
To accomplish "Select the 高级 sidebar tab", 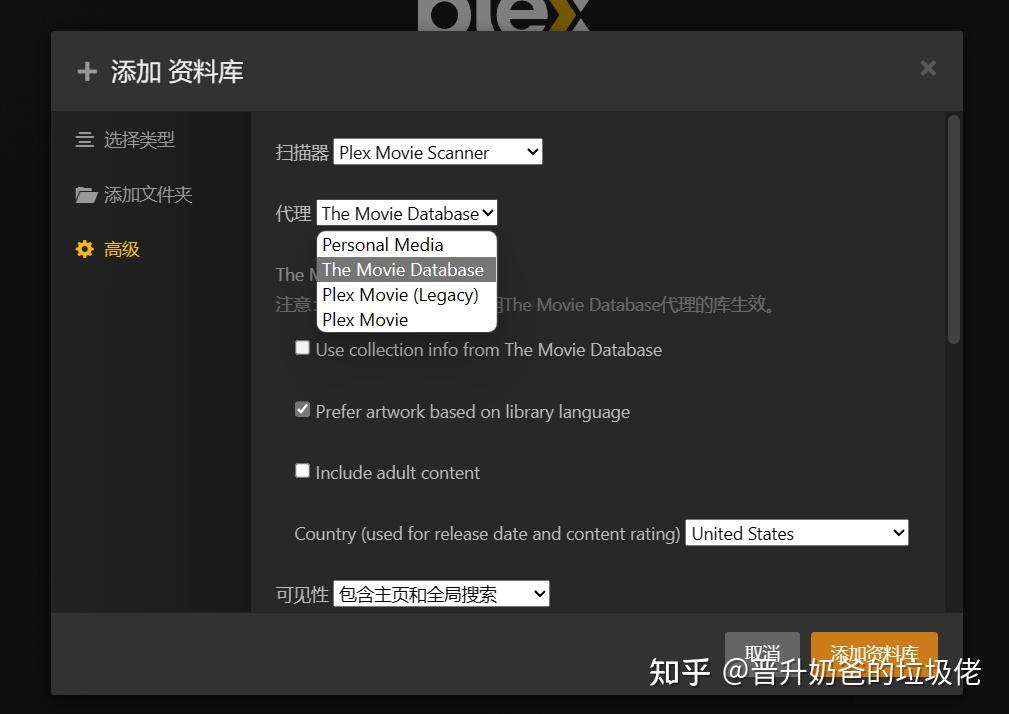I will pyautogui.click(x=121, y=248).
